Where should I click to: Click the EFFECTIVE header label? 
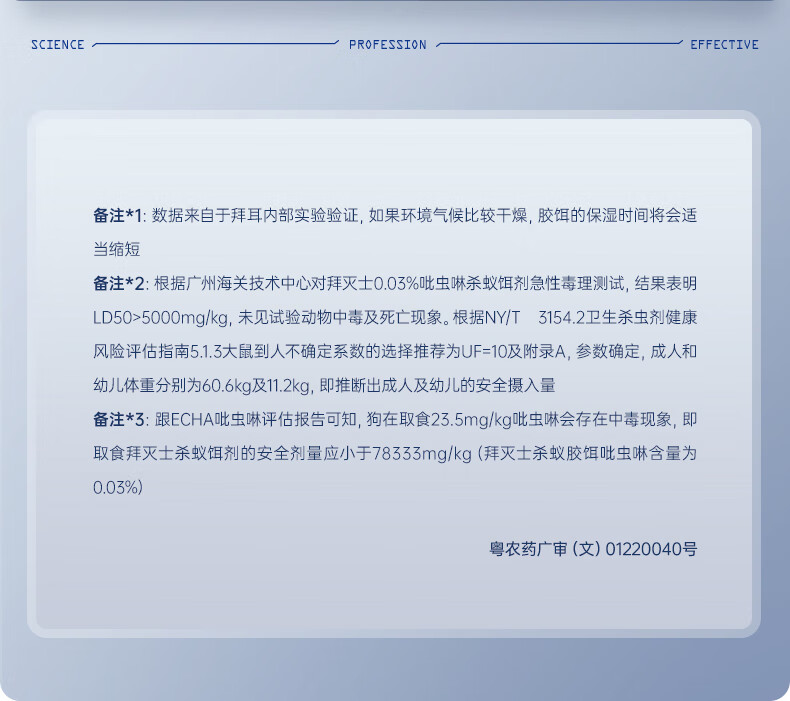click(724, 45)
